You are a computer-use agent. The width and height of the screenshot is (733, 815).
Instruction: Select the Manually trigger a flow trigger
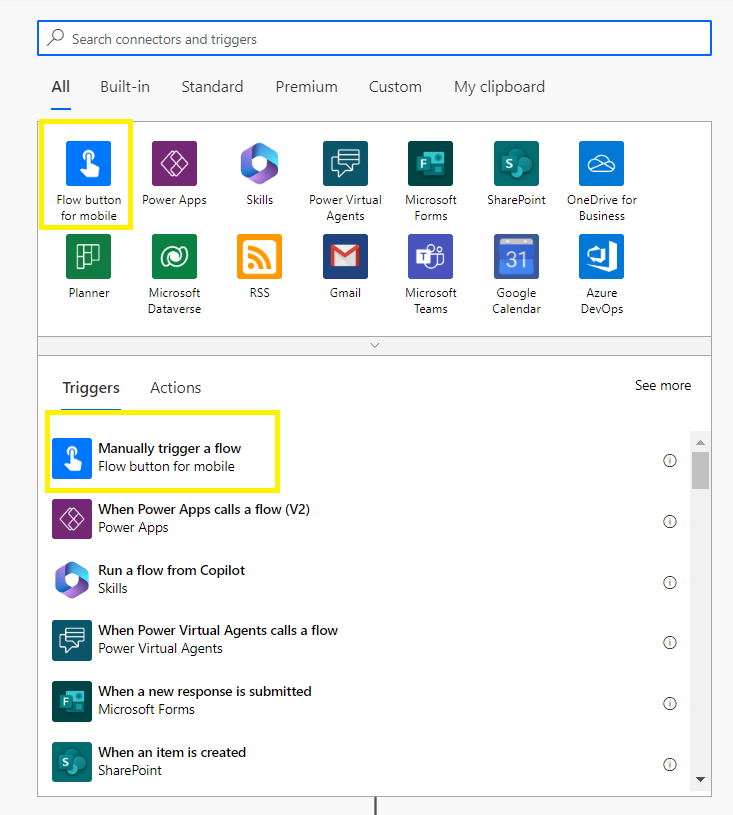click(x=170, y=457)
